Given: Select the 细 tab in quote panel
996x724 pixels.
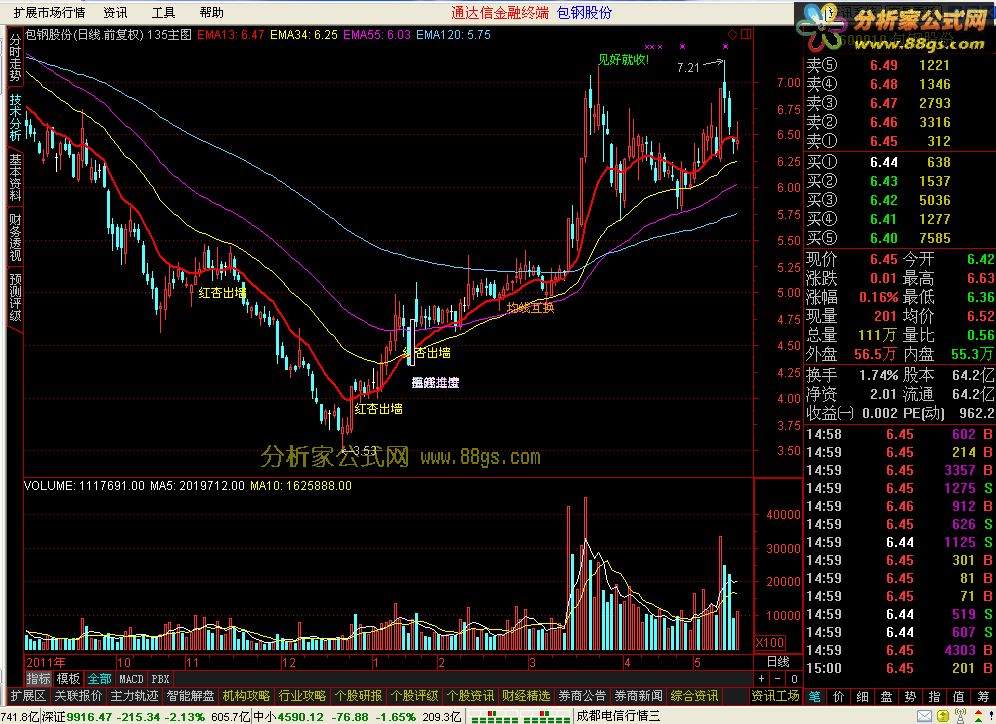Looking at the screenshot, I should [863, 697].
